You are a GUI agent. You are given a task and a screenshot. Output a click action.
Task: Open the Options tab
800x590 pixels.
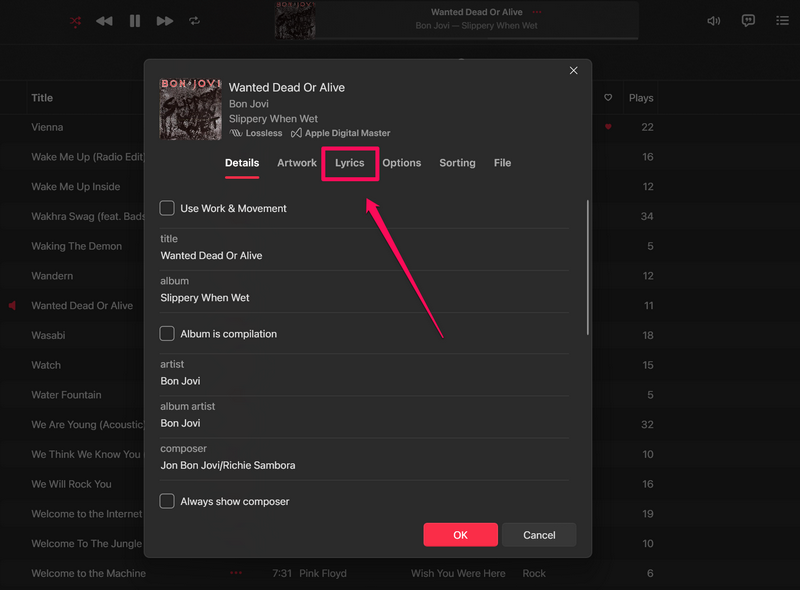pos(402,163)
